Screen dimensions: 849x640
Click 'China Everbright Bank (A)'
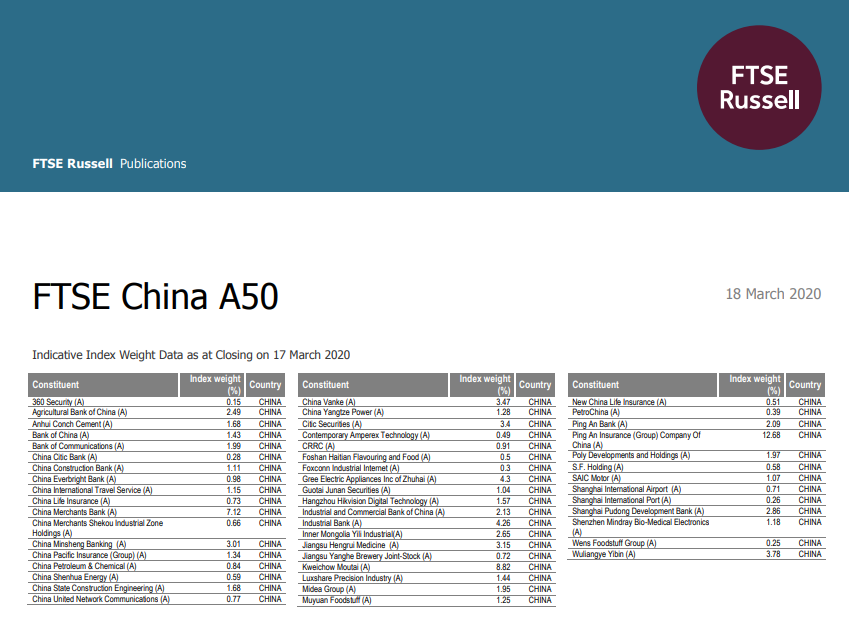tap(74, 479)
